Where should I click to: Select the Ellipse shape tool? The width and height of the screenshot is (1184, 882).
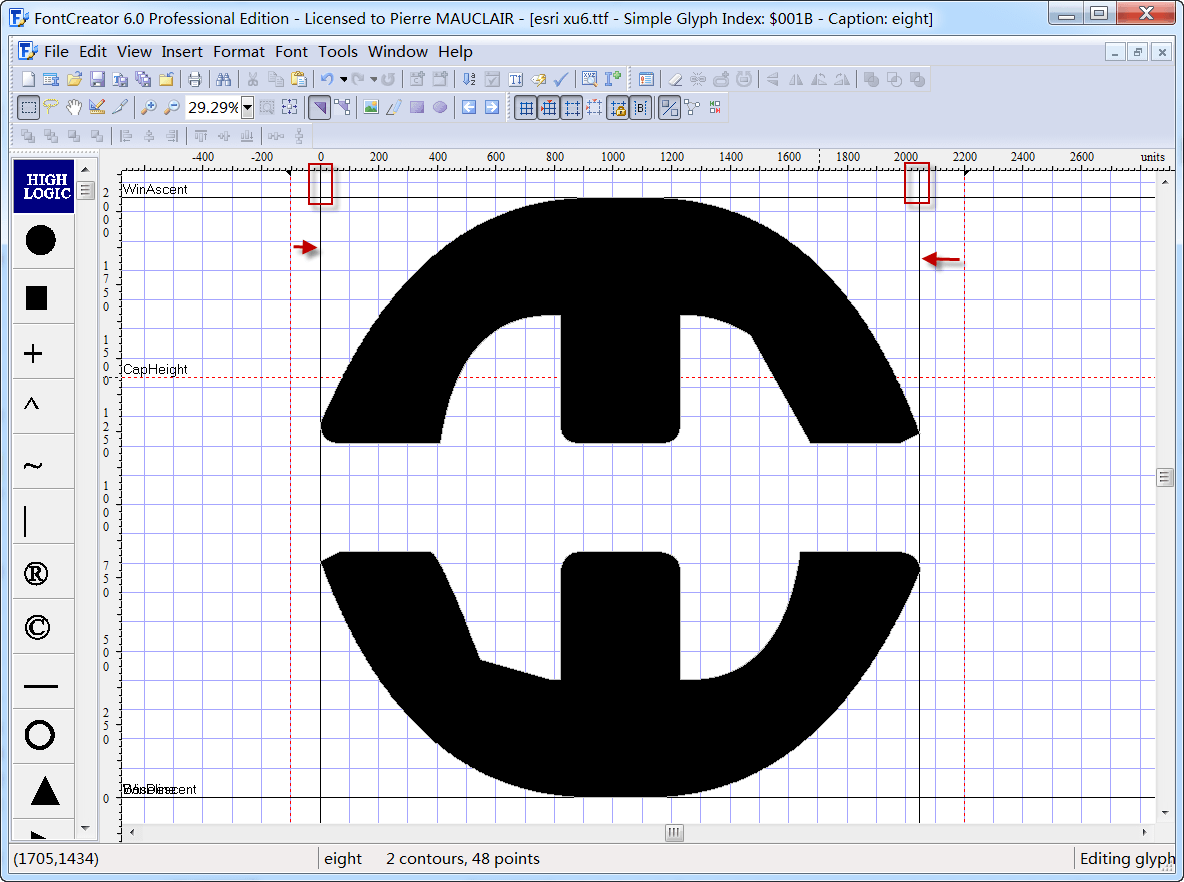(440, 107)
